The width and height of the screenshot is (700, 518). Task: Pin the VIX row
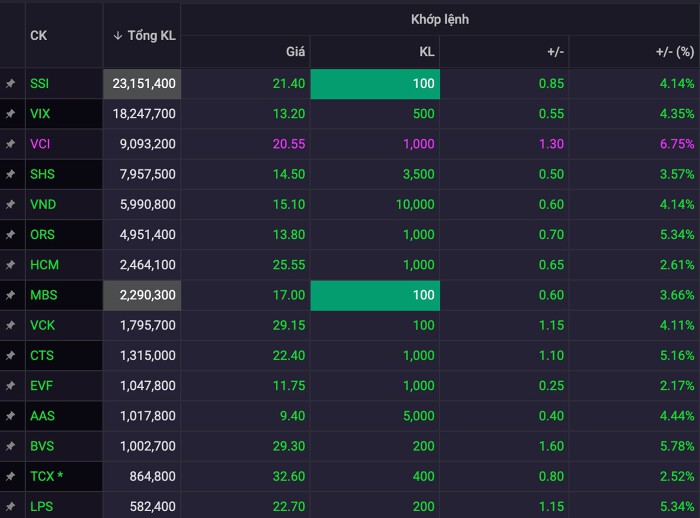click(x=10, y=114)
